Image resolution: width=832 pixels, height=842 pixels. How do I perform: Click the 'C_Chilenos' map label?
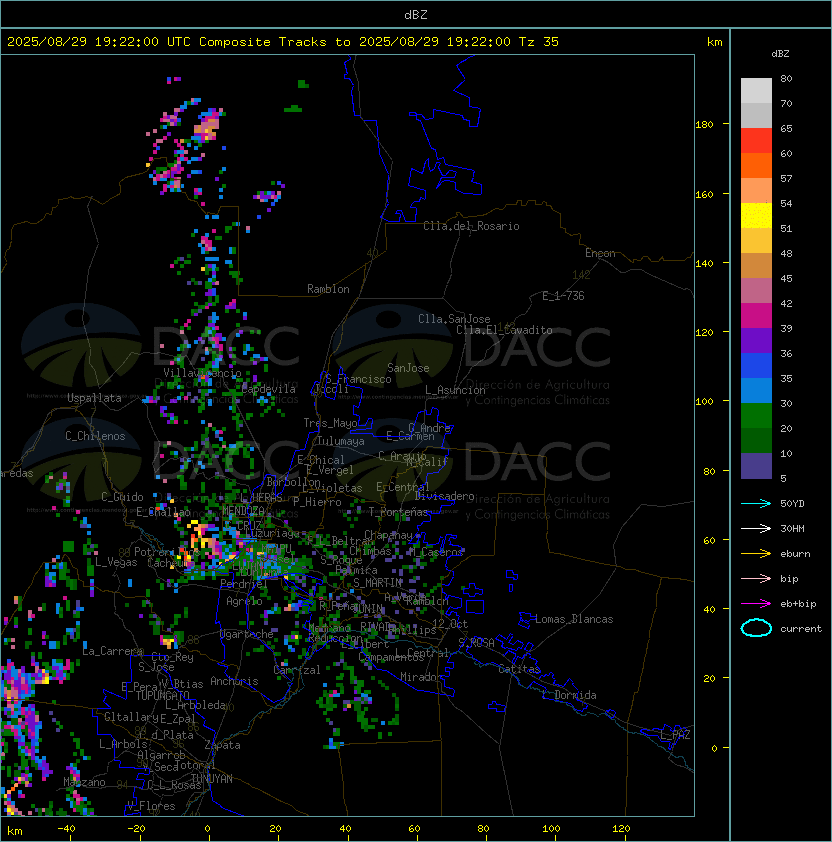(x=95, y=436)
